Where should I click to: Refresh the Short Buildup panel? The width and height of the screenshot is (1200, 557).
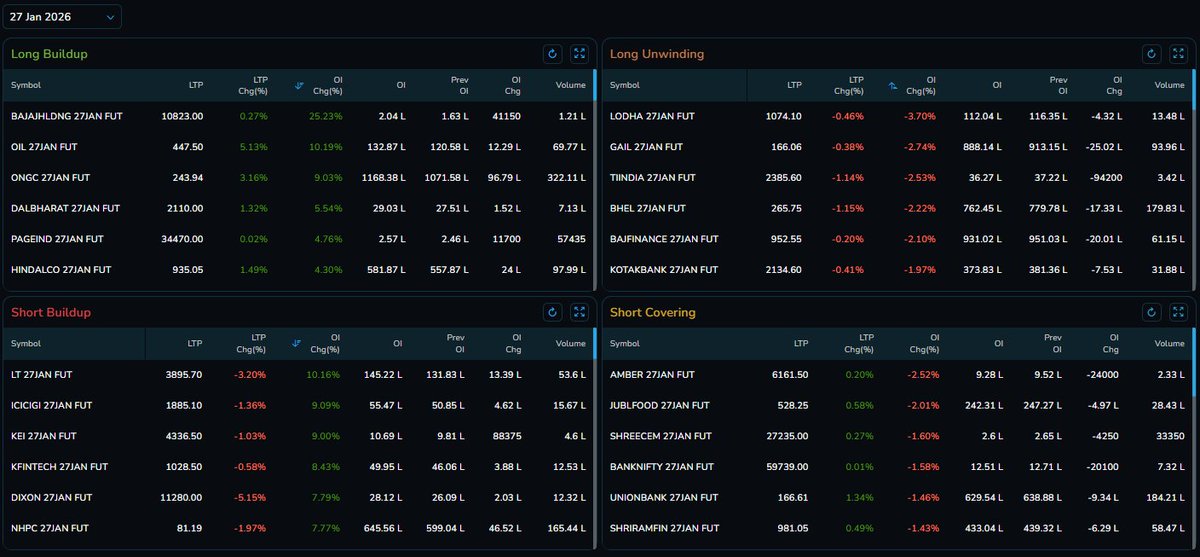click(552, 312)
